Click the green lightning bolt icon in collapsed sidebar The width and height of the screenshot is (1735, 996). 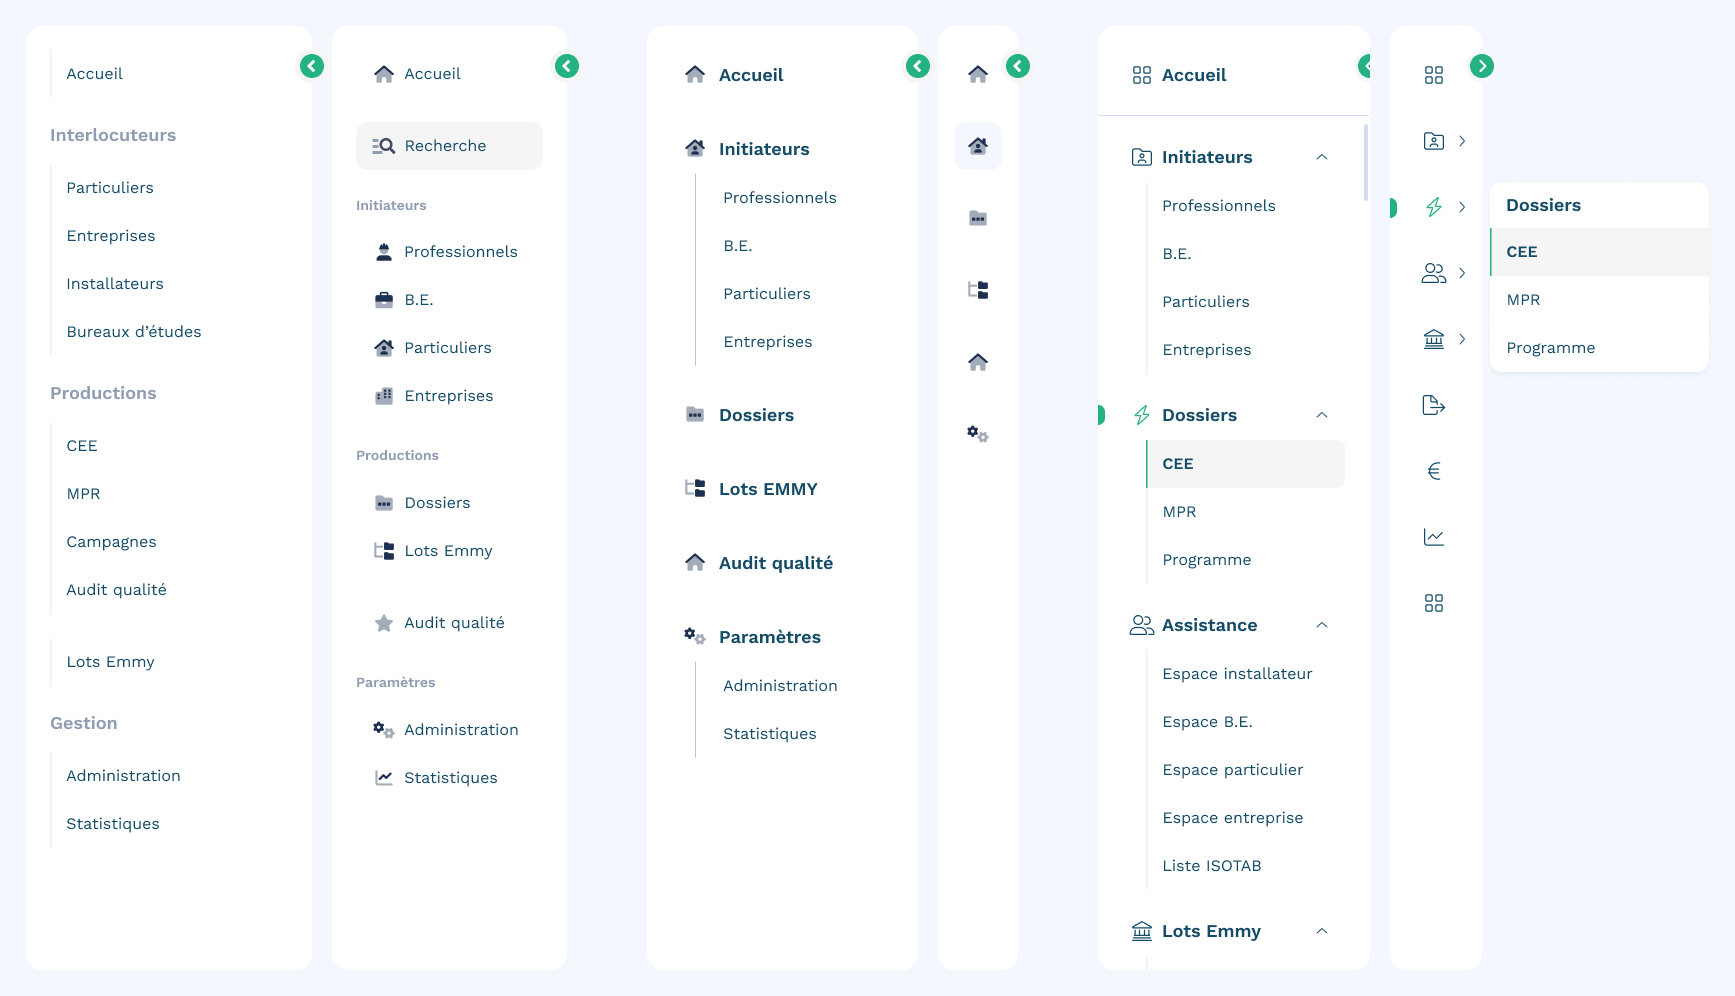(1433, 207)
